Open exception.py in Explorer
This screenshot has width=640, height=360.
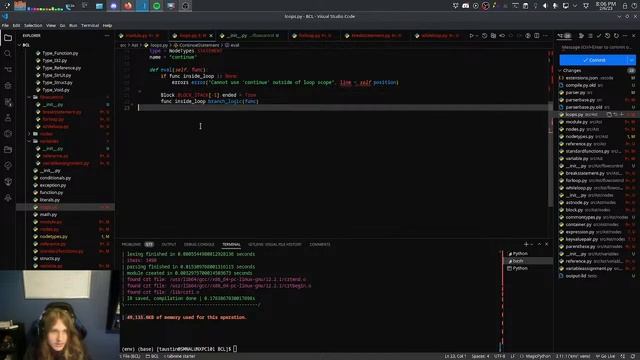(53, 185)
